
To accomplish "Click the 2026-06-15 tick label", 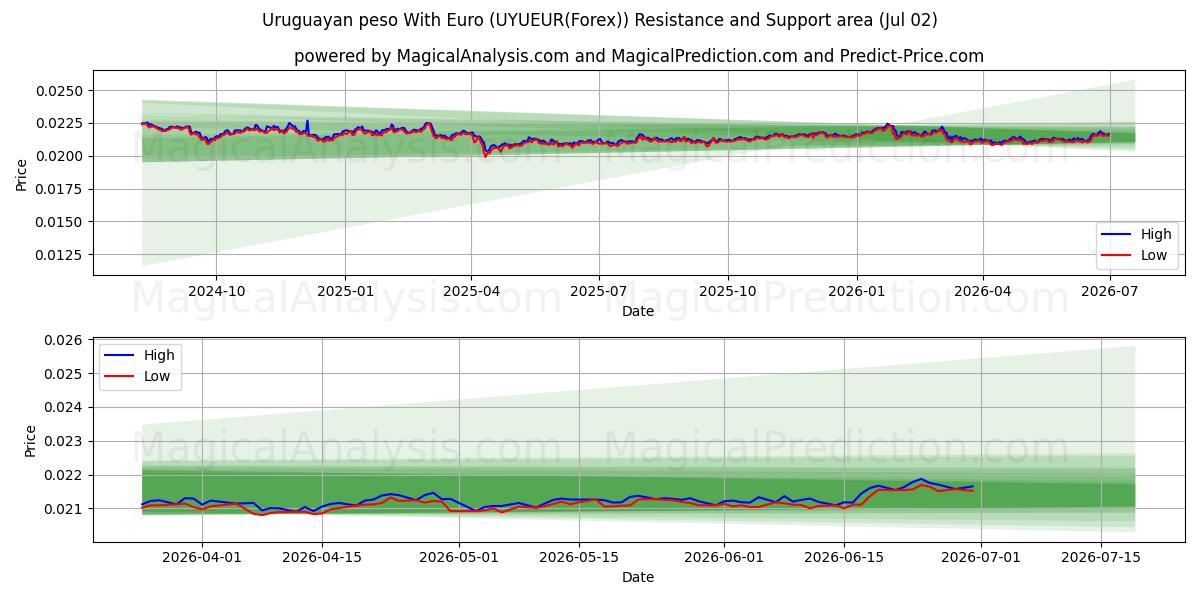I will click(845, 557).
